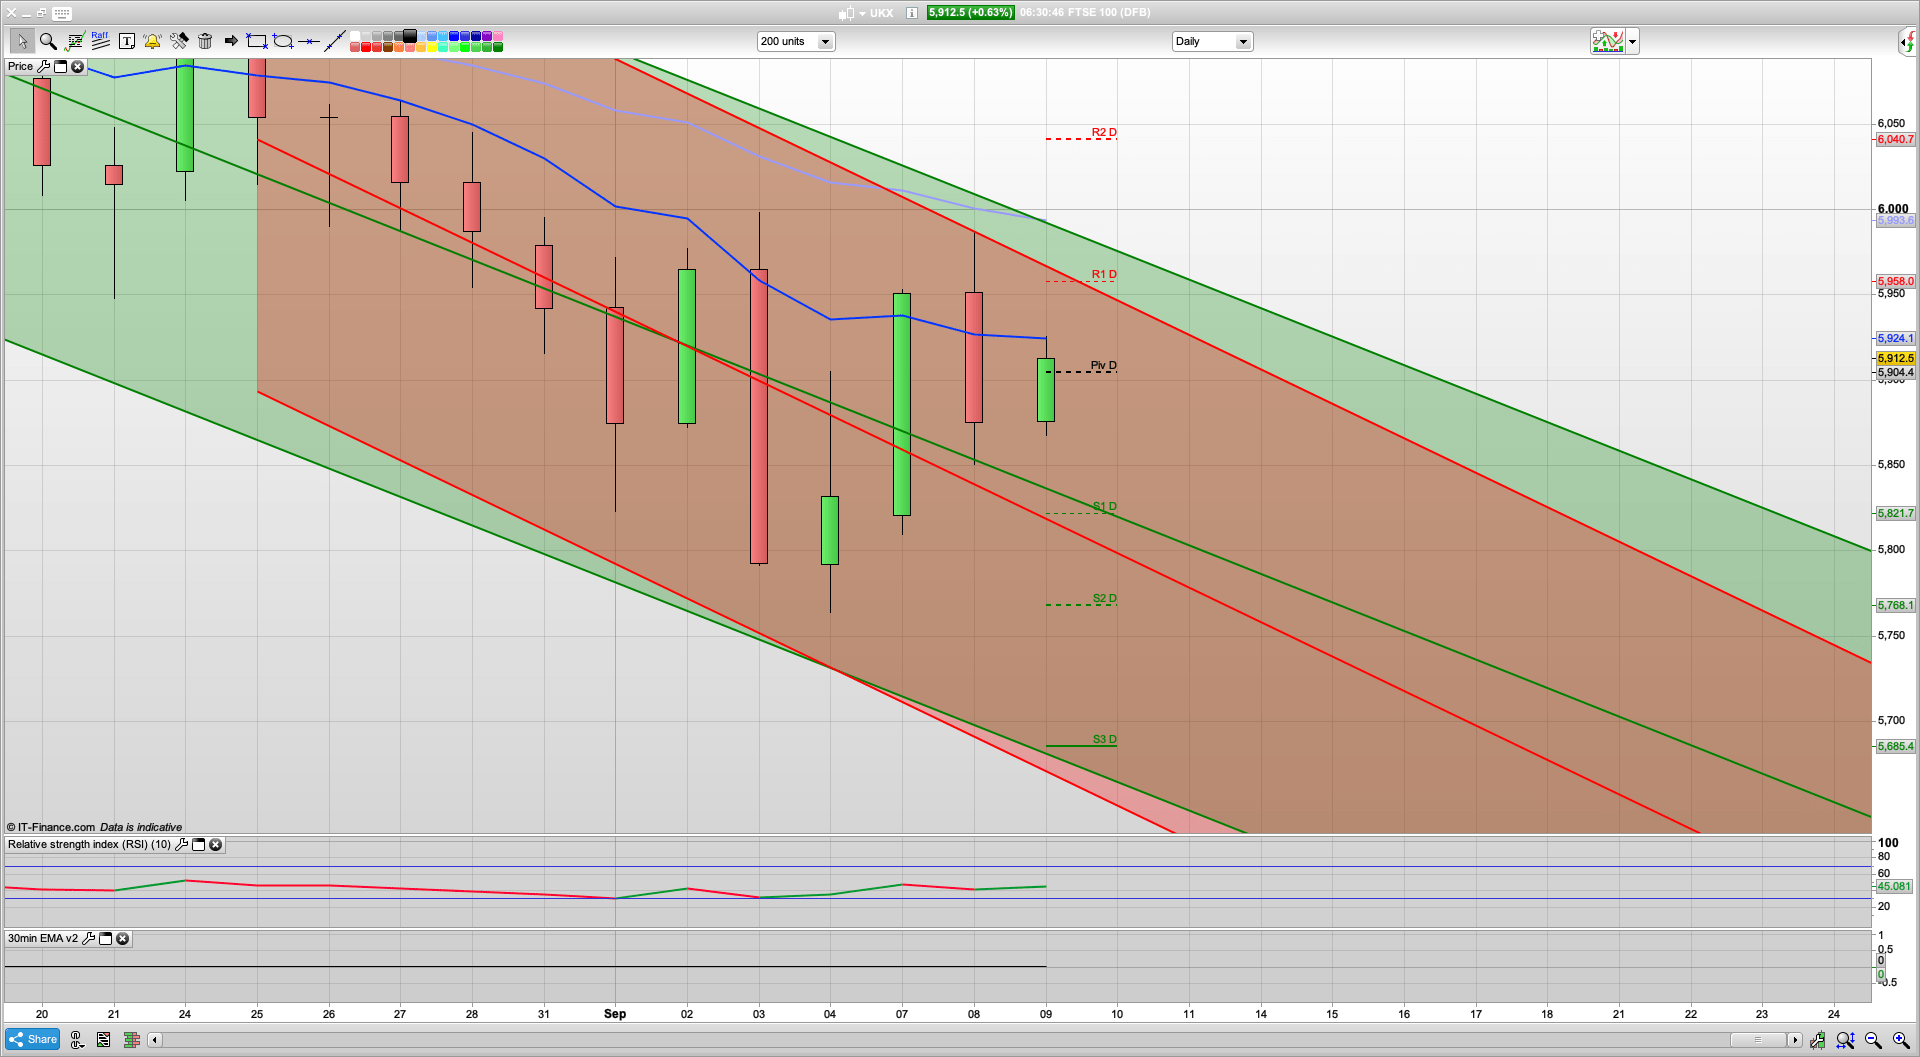Screen dimensions: 1920x1057
Task: Select the rectangle drawing tool
Action: [x=255, y=41]
